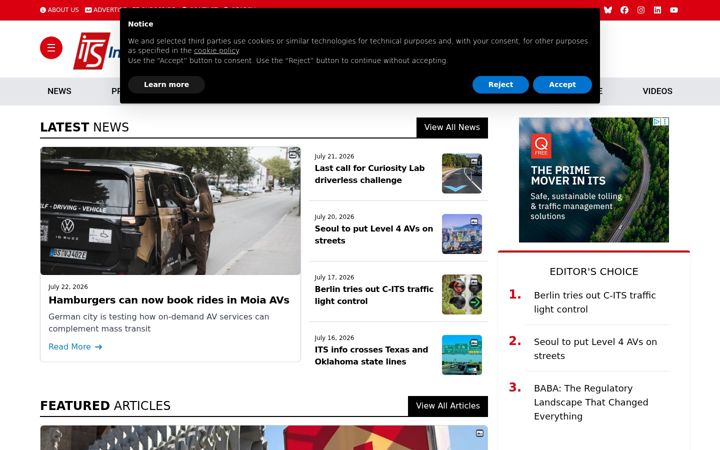Open the News menu item
This screenshot has height=450, width=720.
point(59,91)
